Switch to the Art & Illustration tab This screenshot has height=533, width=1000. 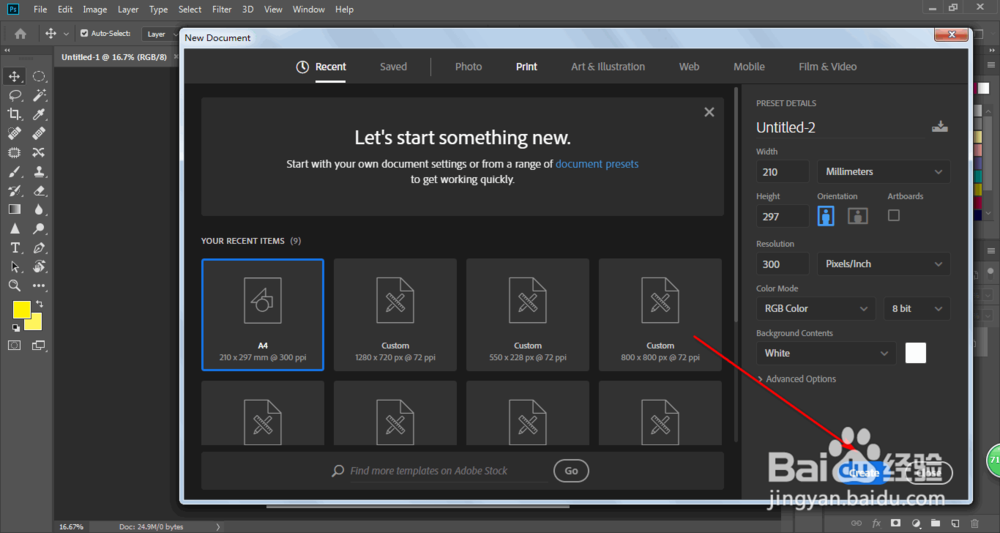(608, 66)
